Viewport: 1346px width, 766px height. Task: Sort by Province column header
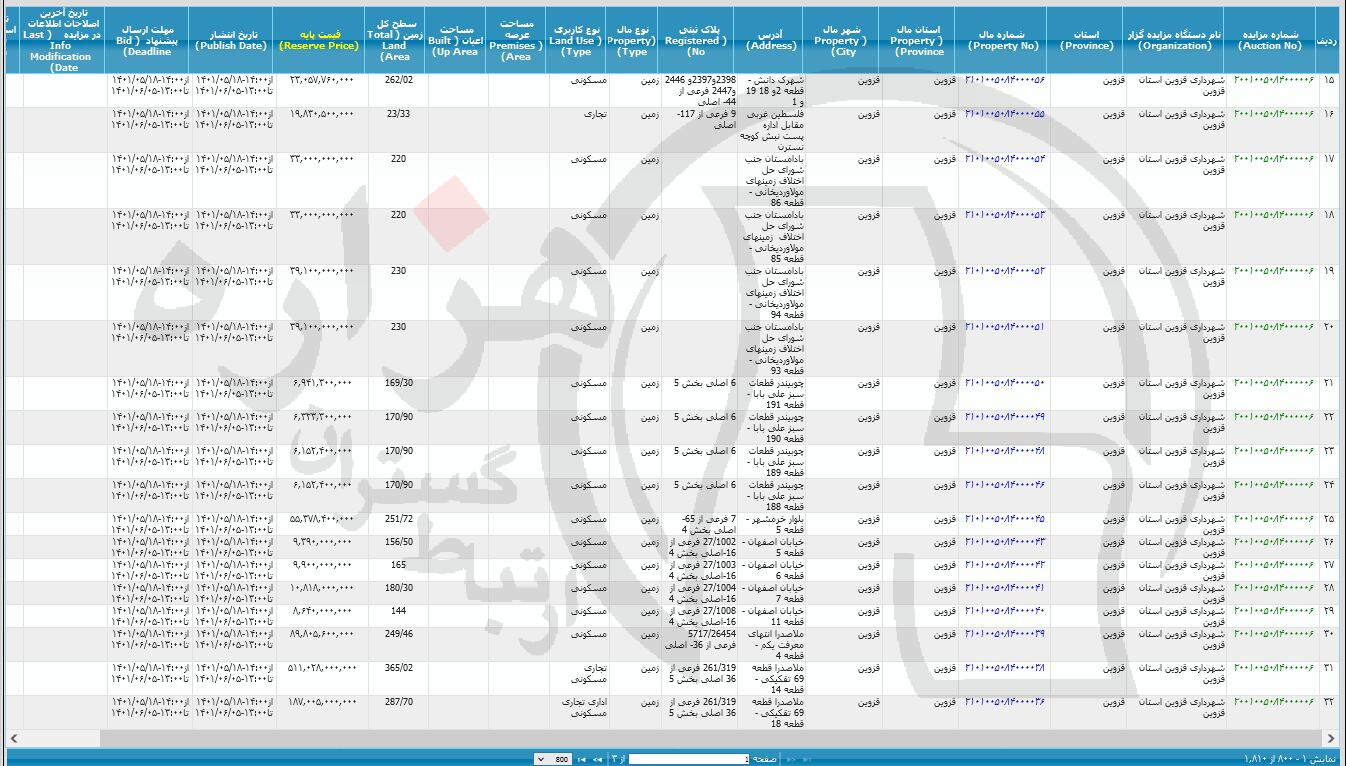(x=1087, y=40)
